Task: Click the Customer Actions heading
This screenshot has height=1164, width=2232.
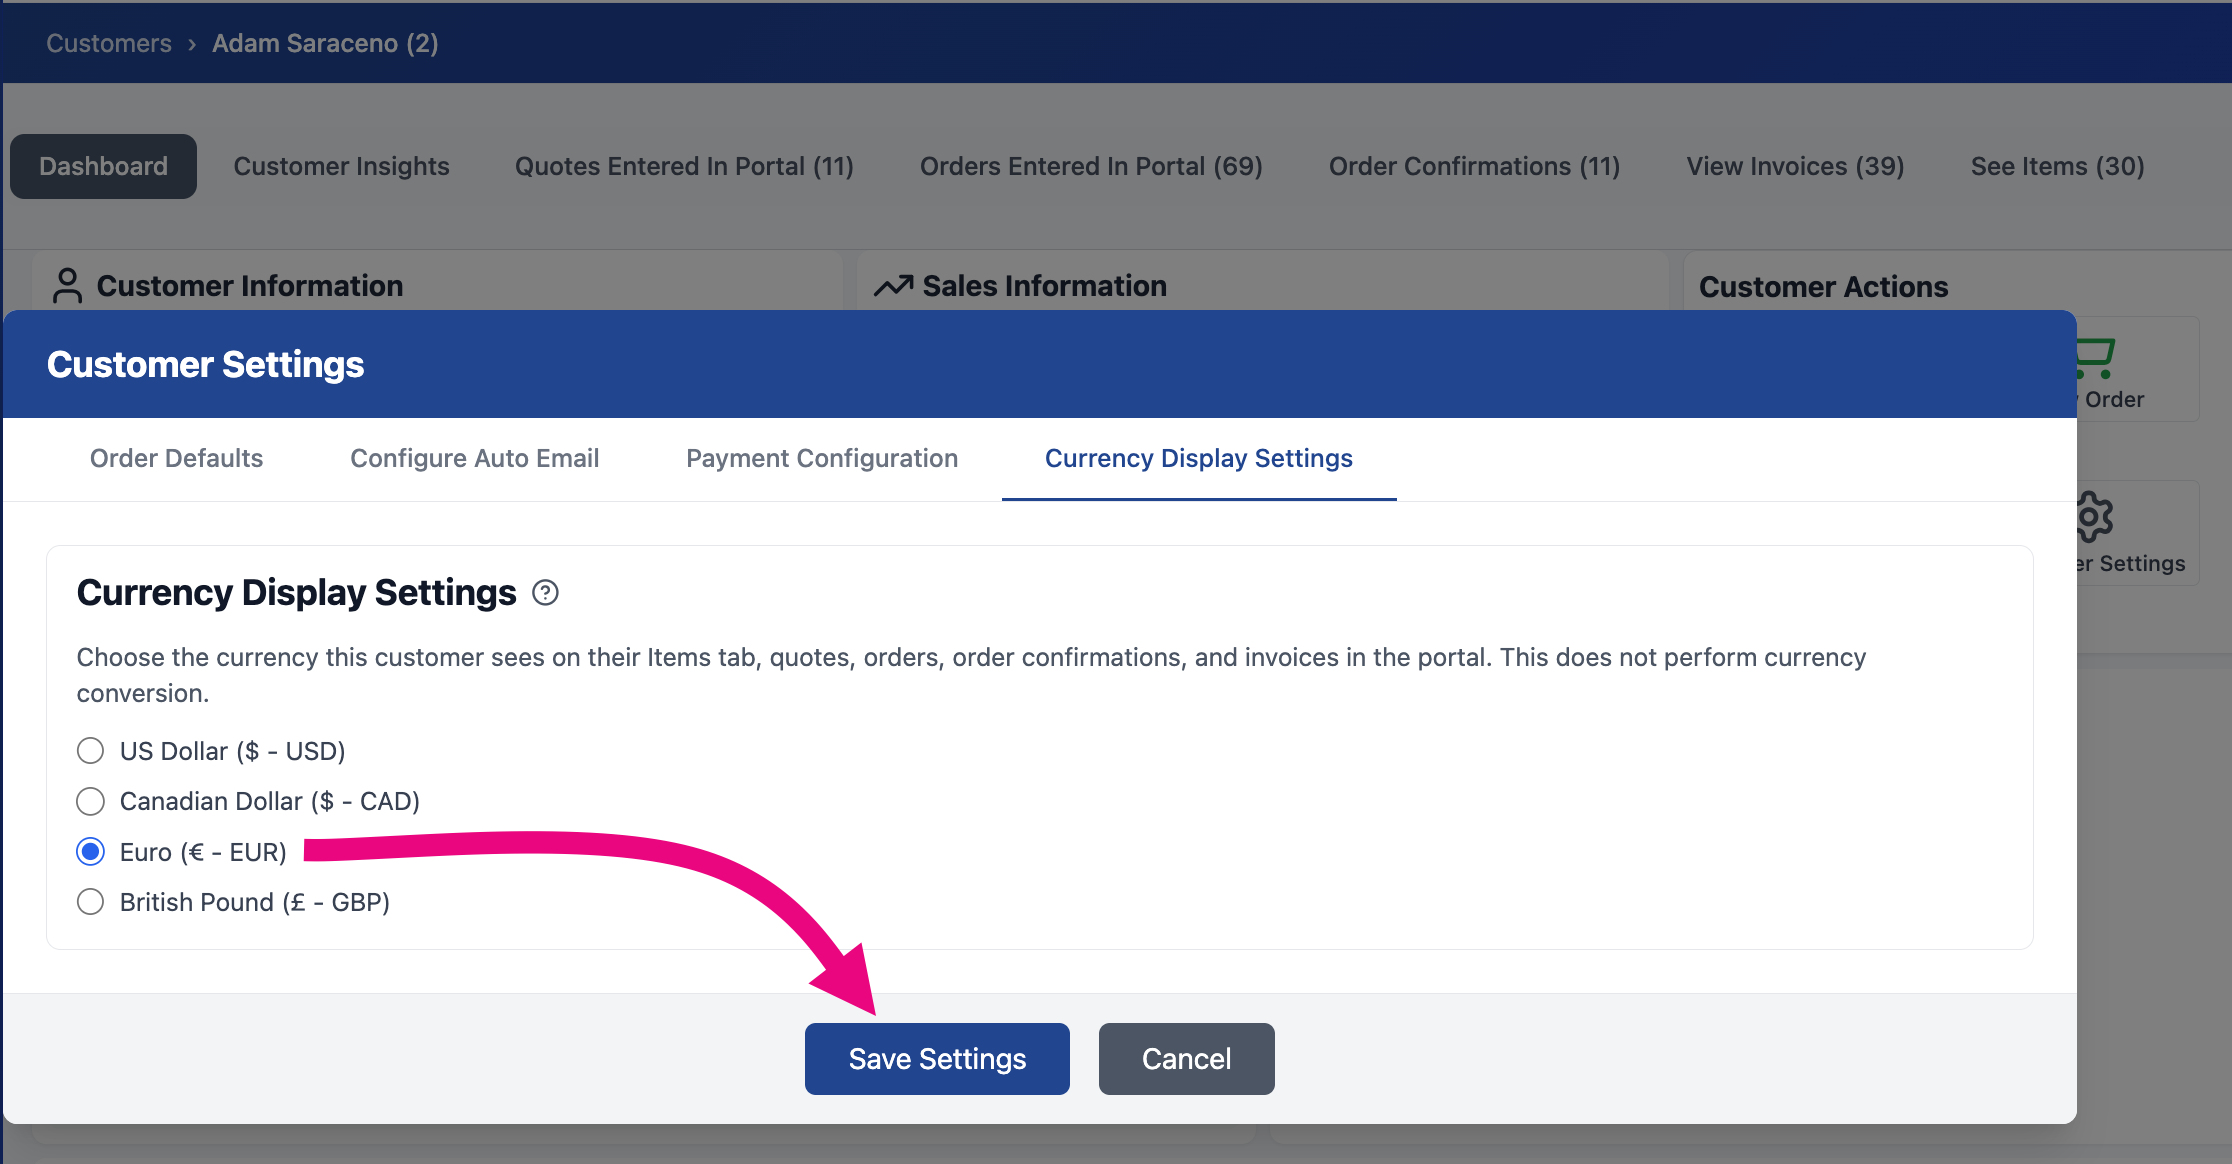Action: pos(1823,287)
